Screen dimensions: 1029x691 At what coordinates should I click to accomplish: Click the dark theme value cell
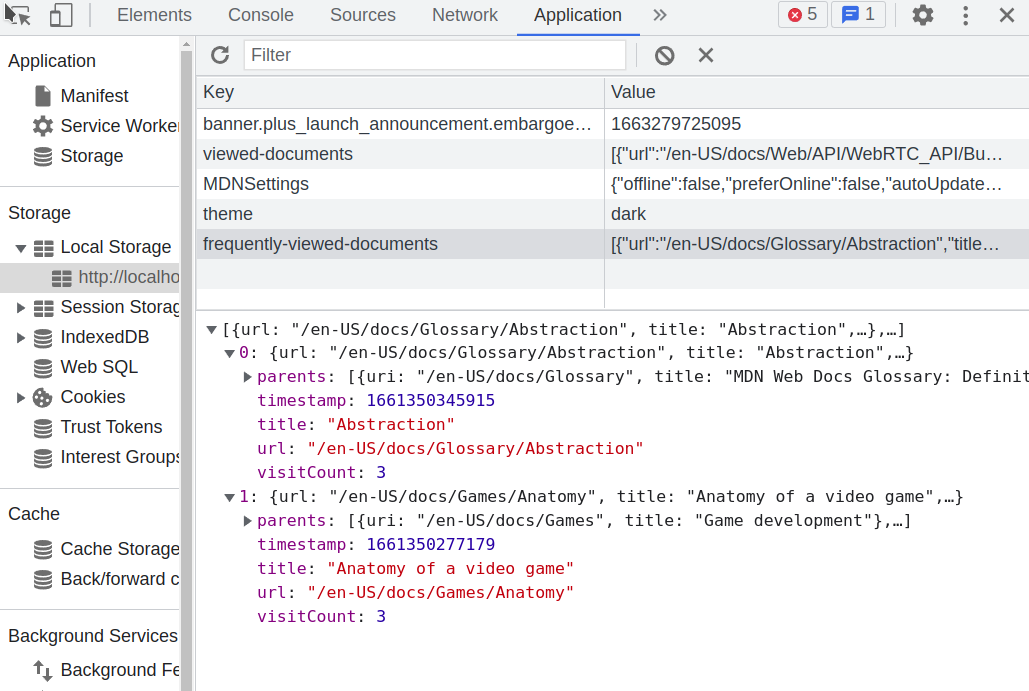(816, 215)
